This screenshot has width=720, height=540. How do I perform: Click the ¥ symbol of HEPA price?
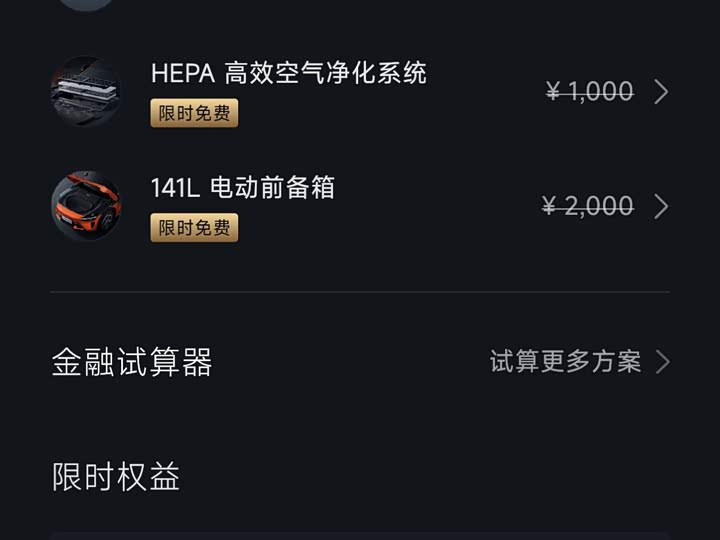[x=553, y=92]
